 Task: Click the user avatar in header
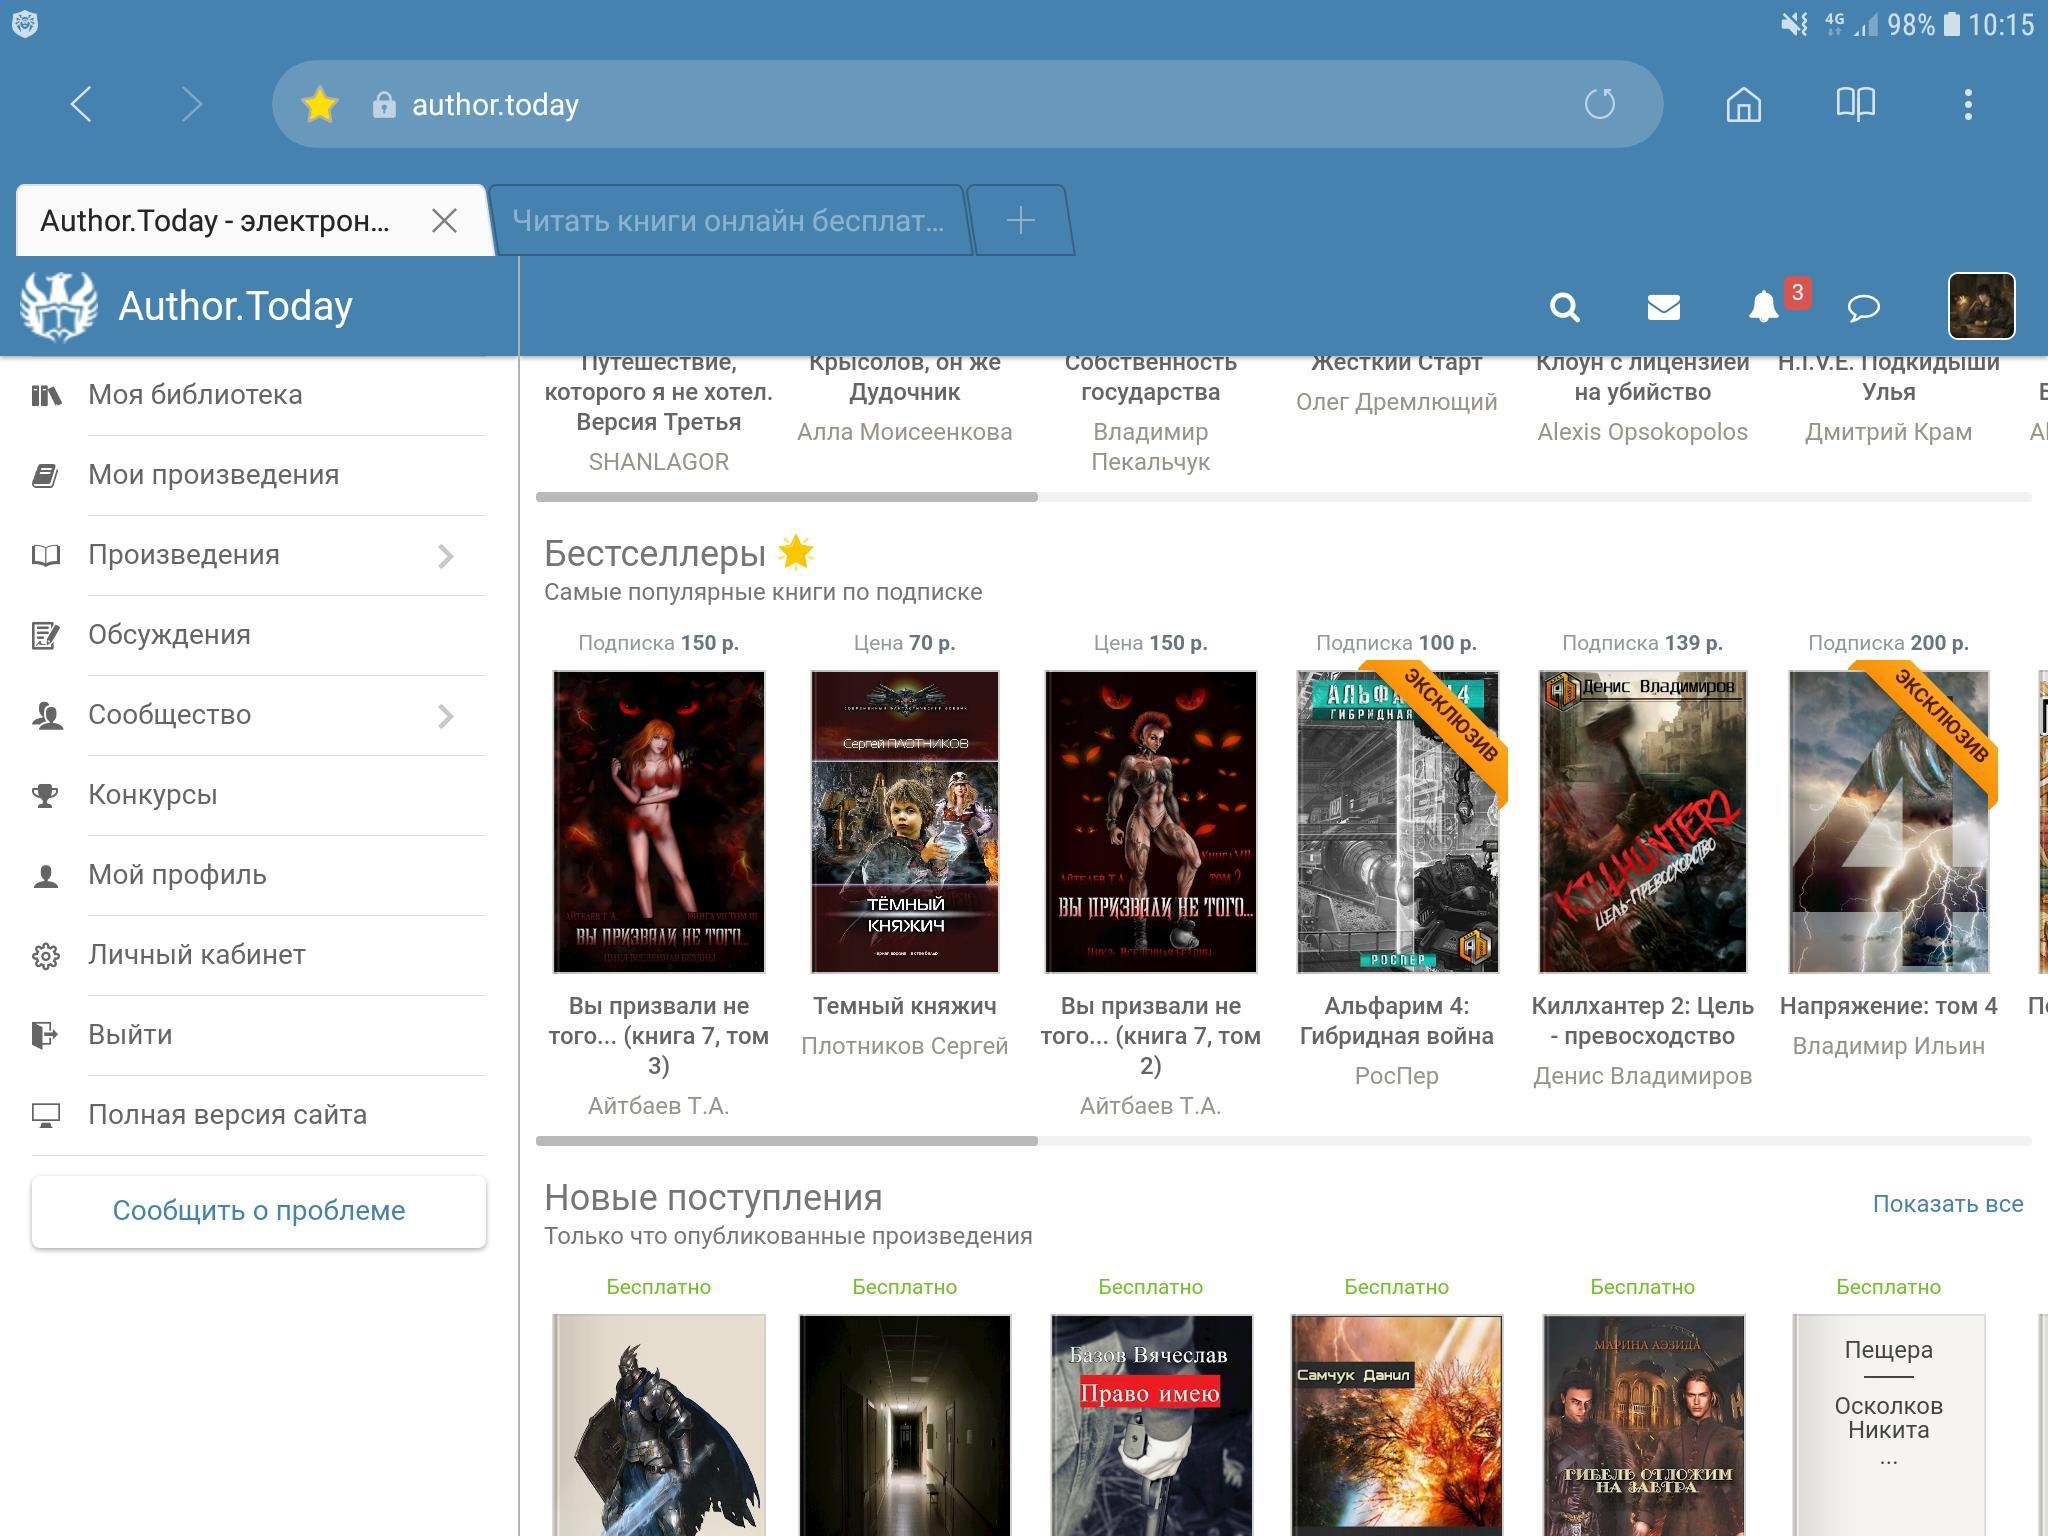point(1980,306)
